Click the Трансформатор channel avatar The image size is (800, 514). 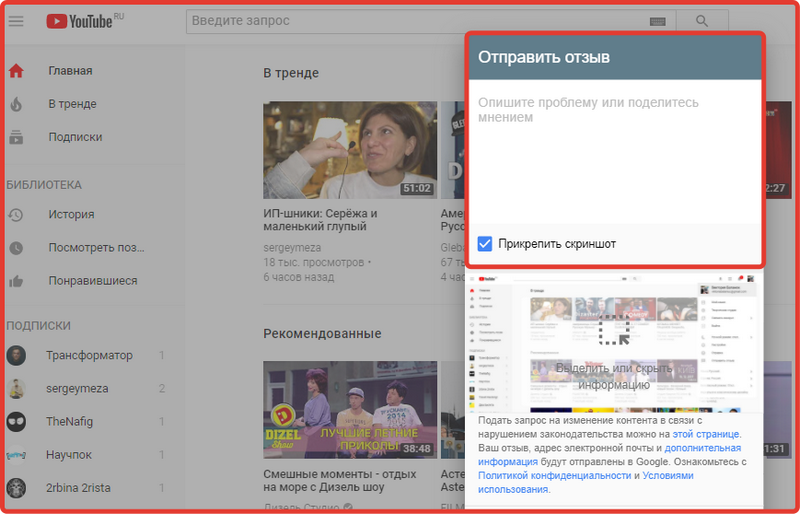(16, 355)
